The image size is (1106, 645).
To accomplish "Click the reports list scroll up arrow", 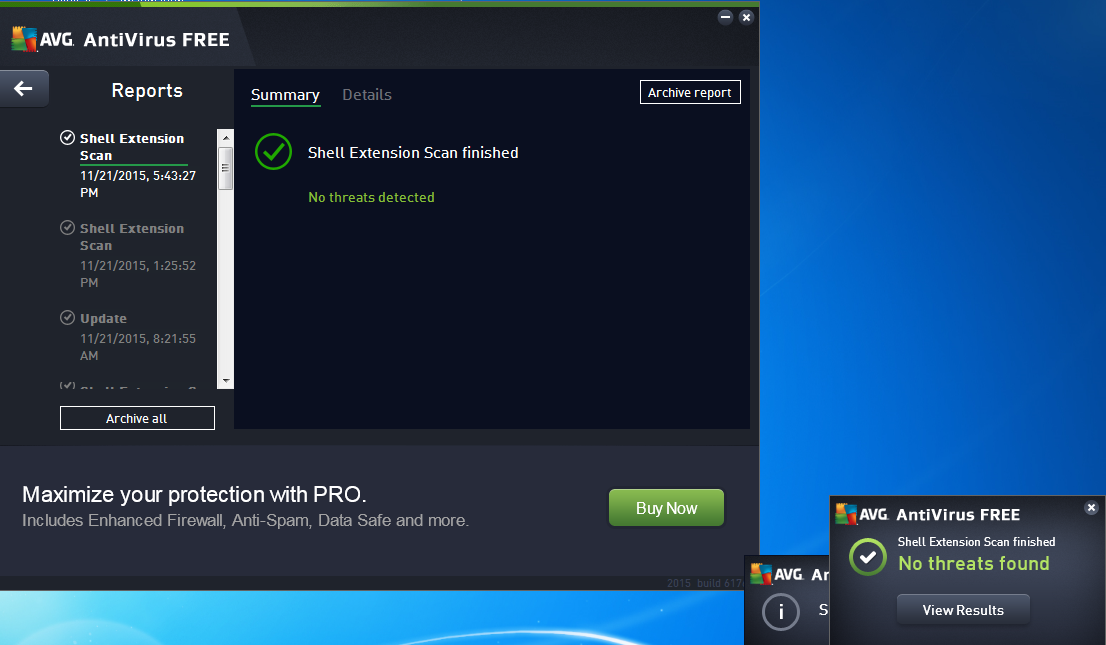I will (226, 138).
